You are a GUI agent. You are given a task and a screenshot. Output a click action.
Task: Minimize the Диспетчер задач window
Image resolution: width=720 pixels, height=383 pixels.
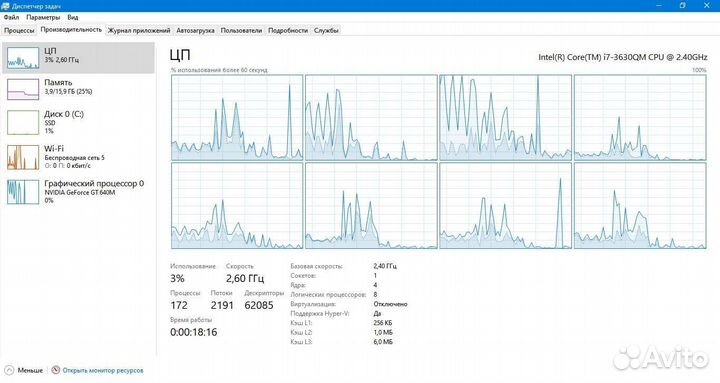click(x=659, y=6)
